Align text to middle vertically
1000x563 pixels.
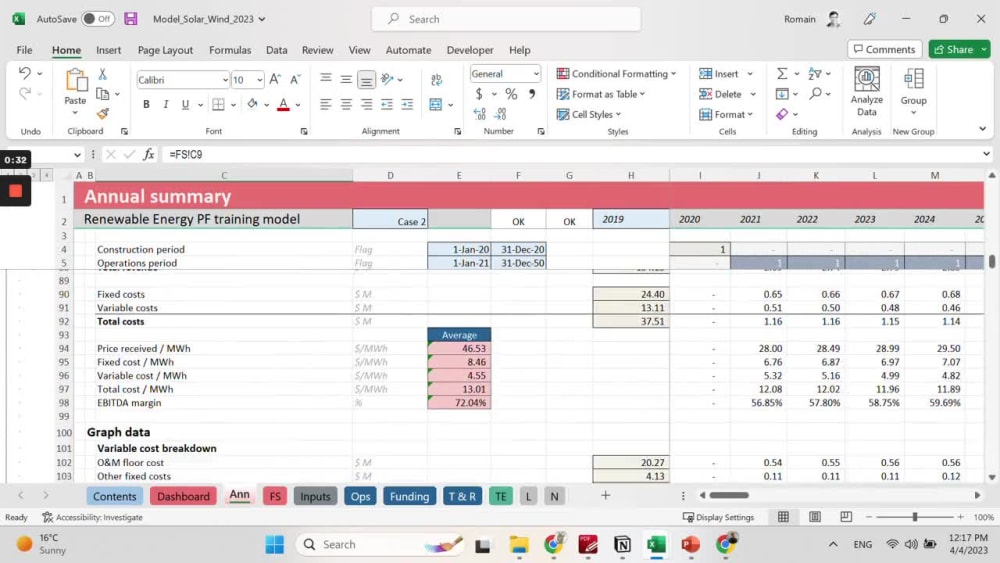click(346, 79)
